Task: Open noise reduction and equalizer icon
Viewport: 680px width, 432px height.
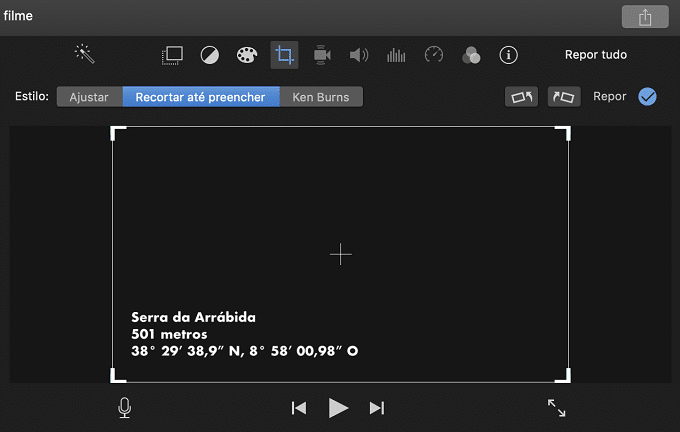Action: click(x=396, y=55)
